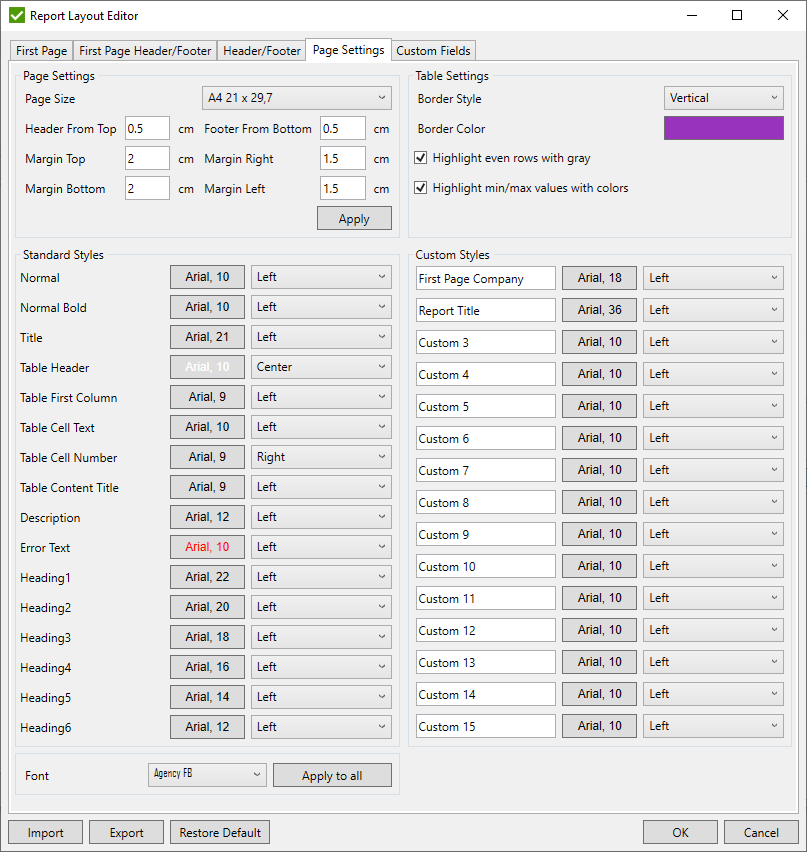The width and height of the screenshot is (807, 852).
Task: Click the Margin Top input field
Action: click(147, 159)
